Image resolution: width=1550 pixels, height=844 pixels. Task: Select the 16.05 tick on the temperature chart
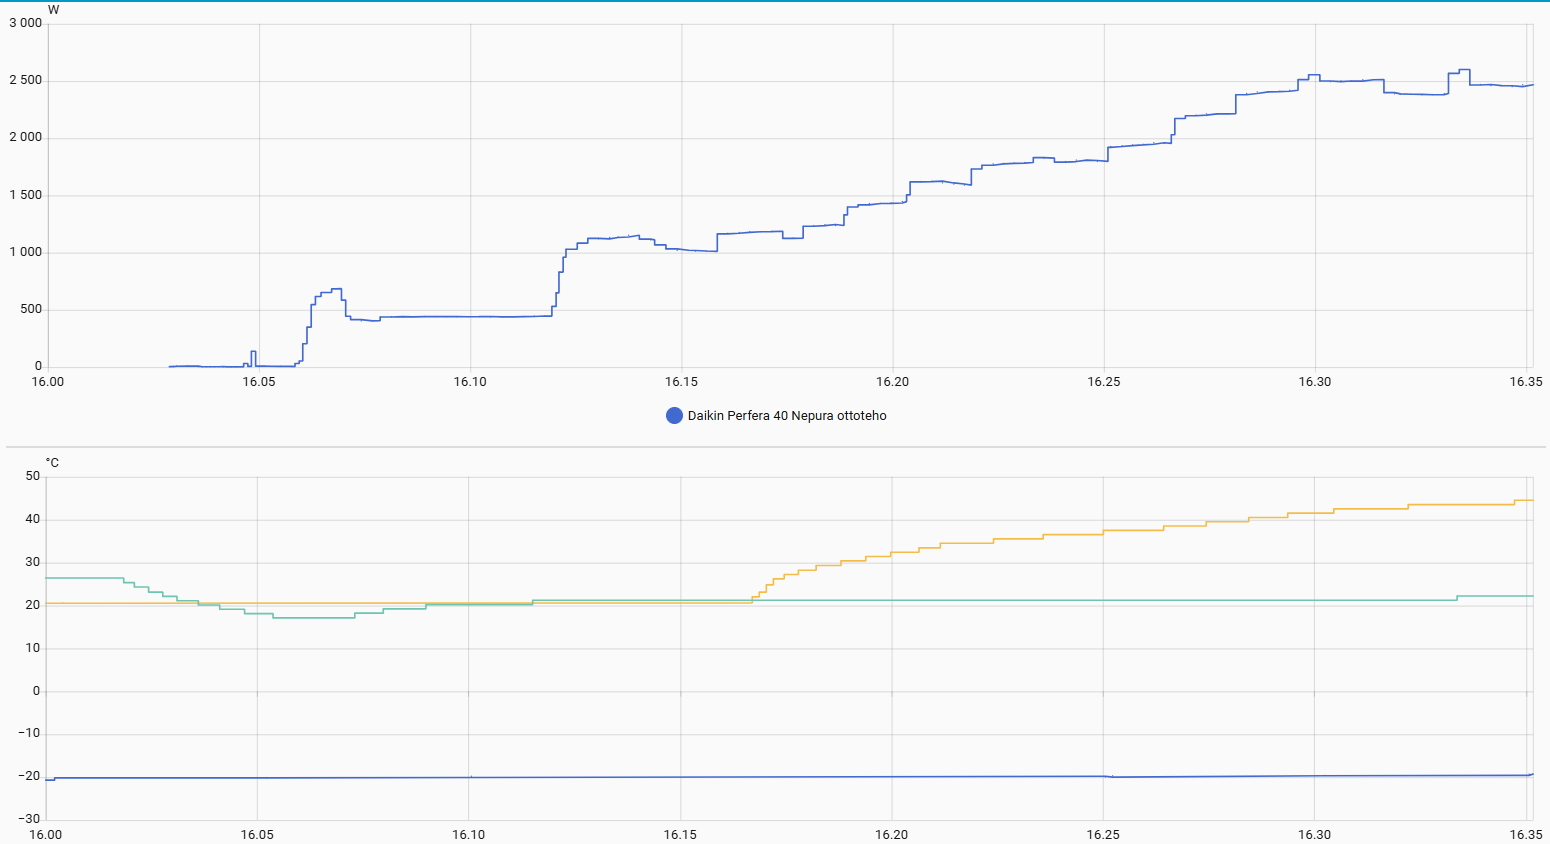[x=257, y=834]
